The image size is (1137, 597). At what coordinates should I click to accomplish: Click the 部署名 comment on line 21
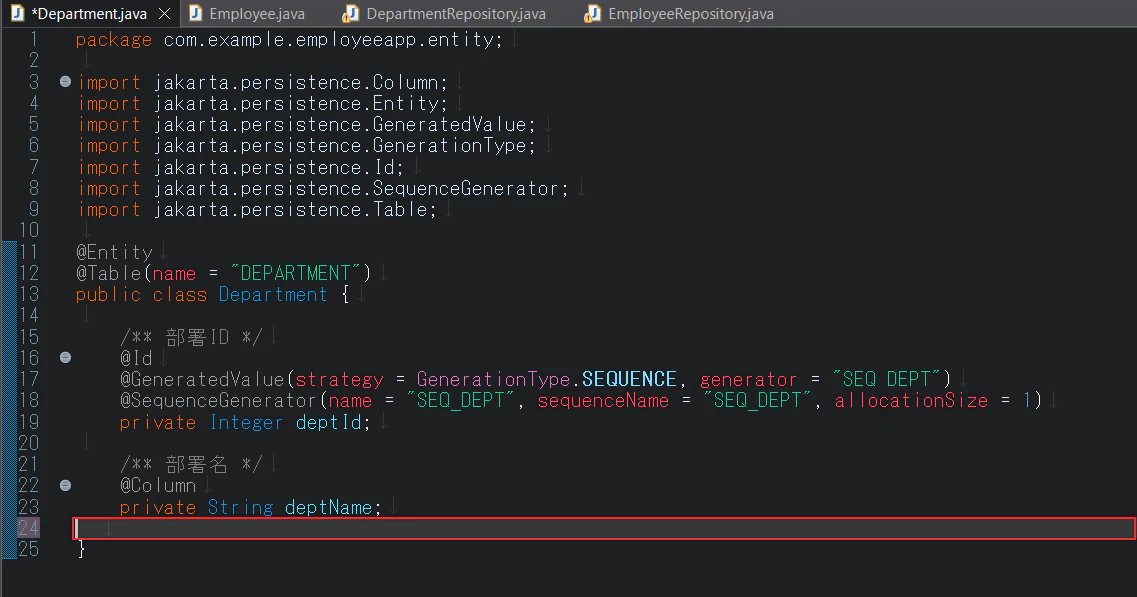click(191, 464)
